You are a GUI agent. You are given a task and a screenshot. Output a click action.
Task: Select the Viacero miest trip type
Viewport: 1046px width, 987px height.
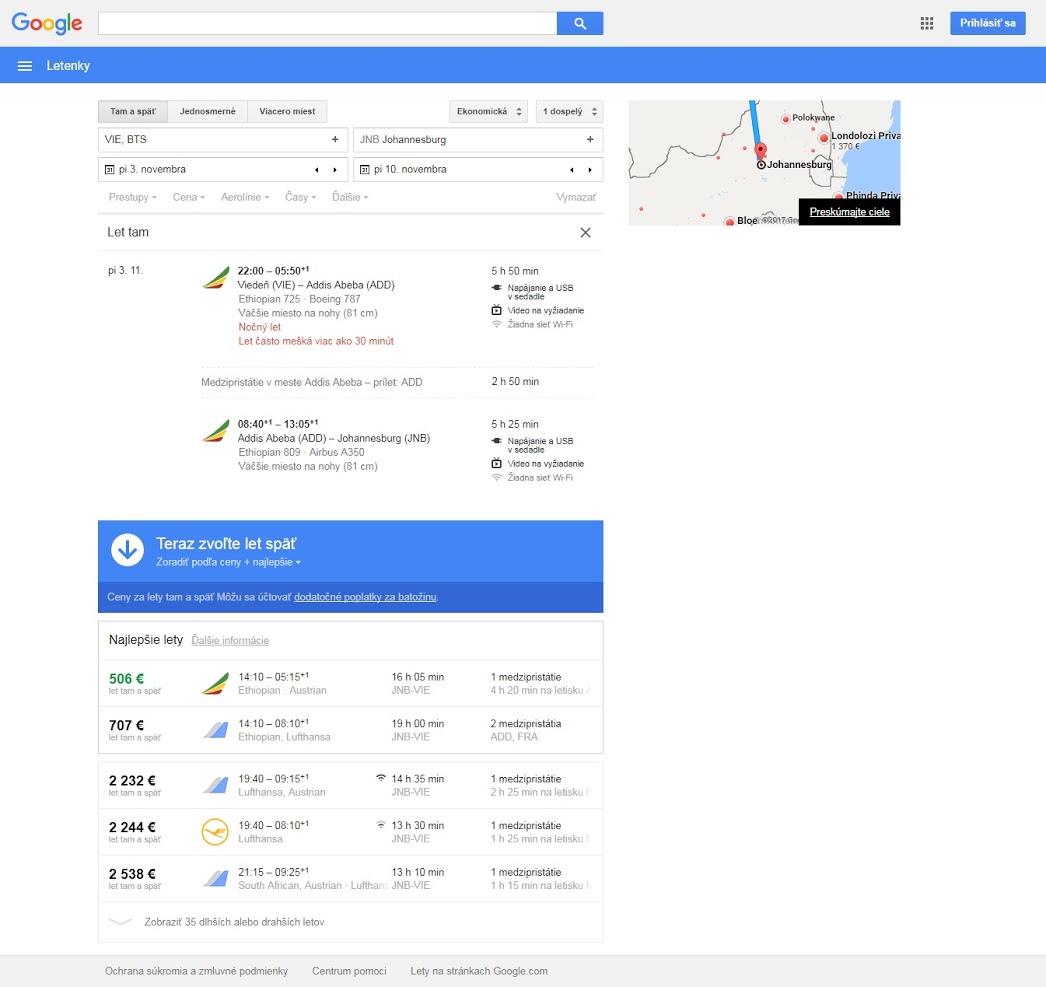pos(288,111)
